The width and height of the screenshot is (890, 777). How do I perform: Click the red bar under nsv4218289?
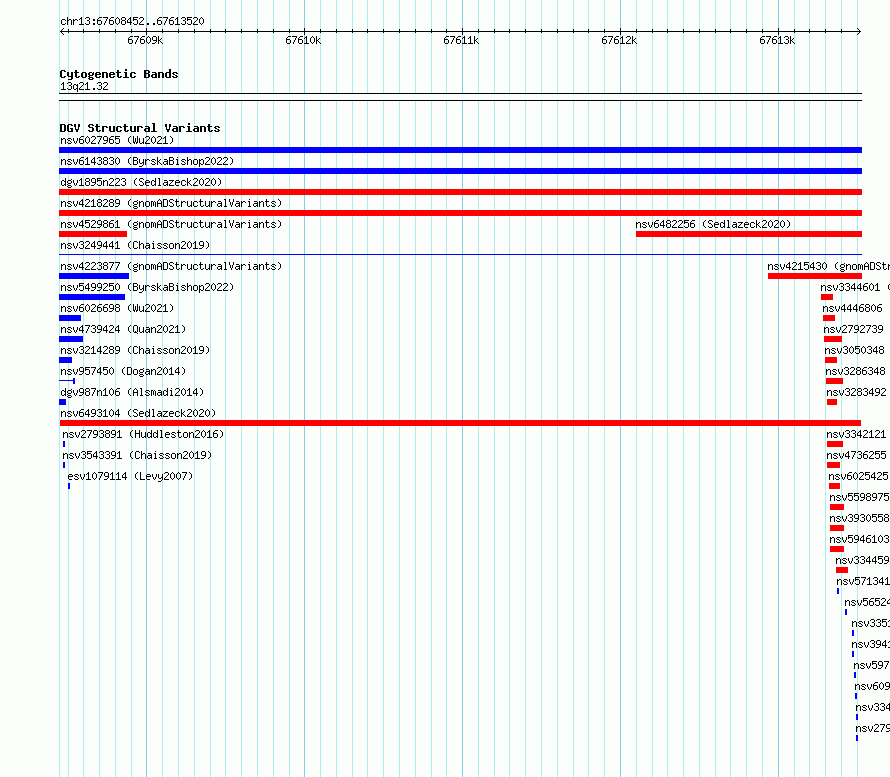coord(460,213)
